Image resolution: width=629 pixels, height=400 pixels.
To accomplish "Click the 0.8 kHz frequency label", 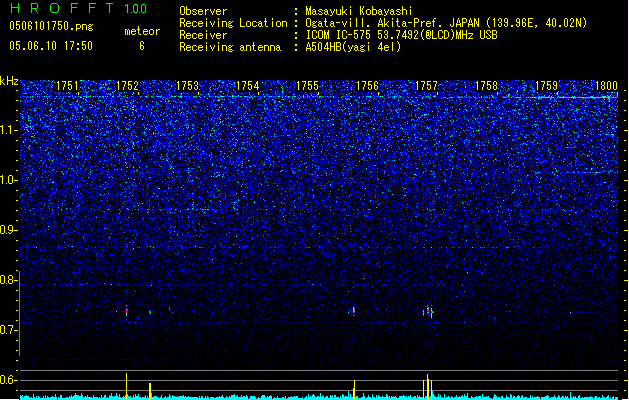I will click(x=8, y=280).
